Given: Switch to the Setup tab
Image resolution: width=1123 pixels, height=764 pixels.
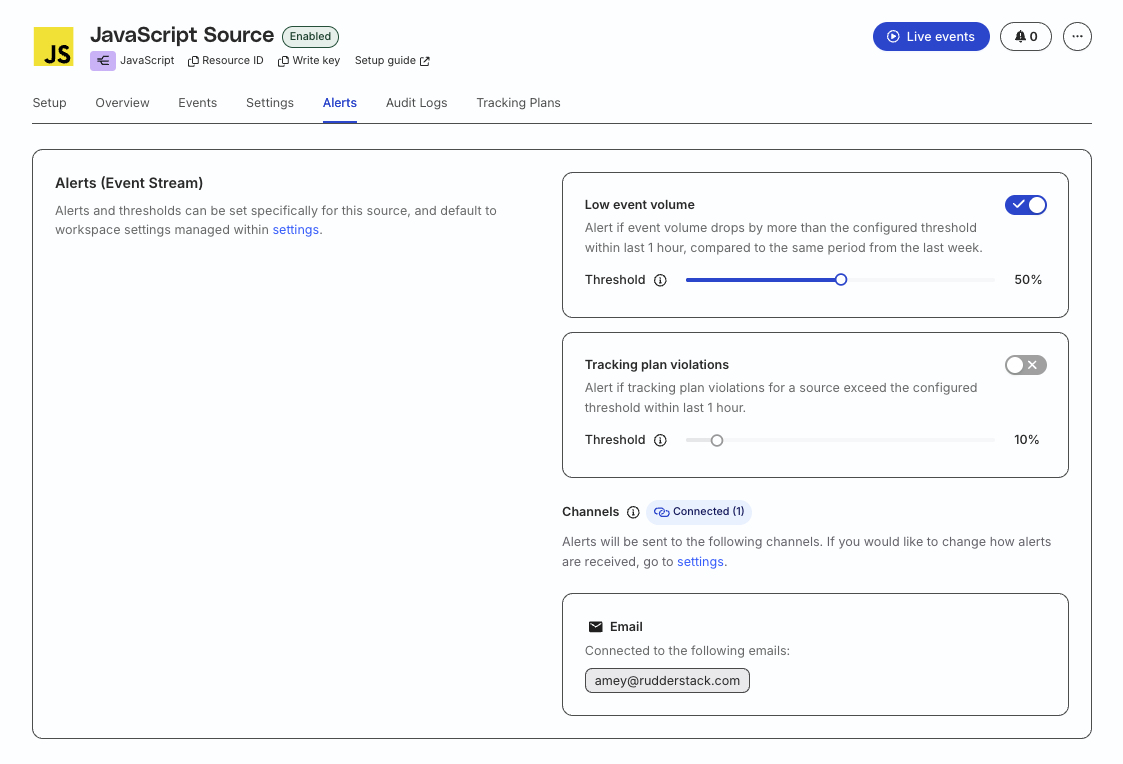Looking at the screenshot, I should (49, 103).
